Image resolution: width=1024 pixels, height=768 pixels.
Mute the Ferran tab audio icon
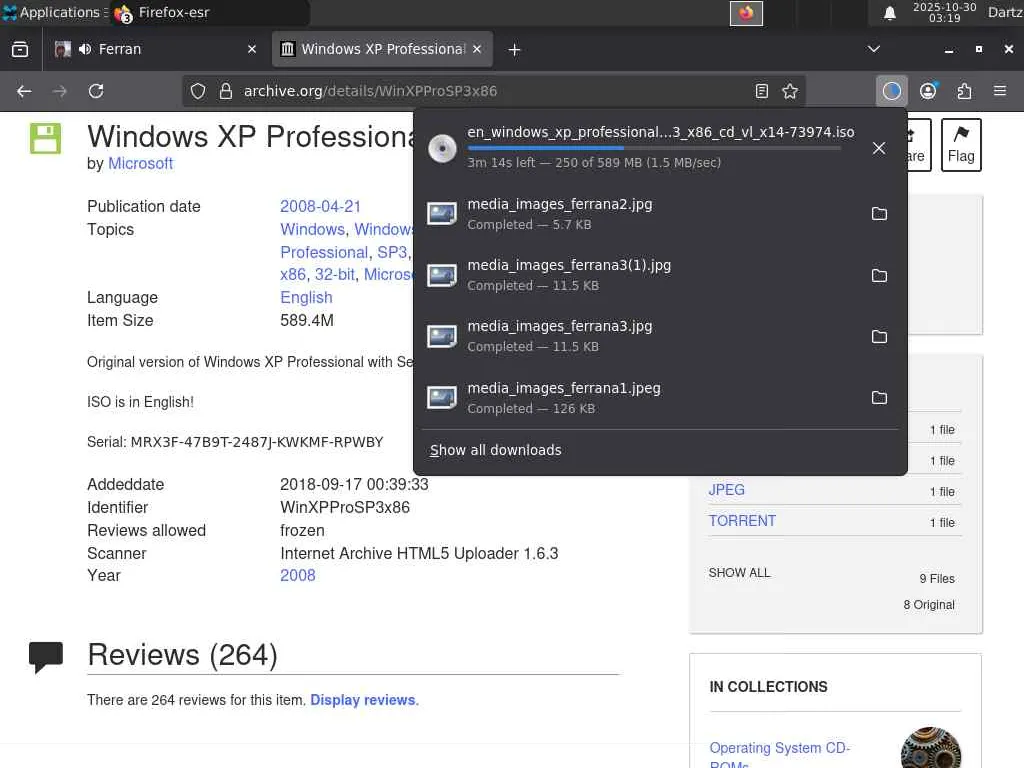[x=85, y=49]
